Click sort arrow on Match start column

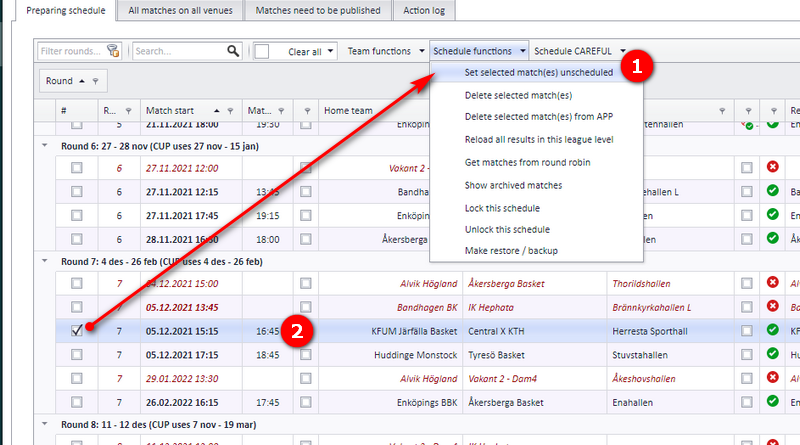pyautogui.click(x=217, y=111)
